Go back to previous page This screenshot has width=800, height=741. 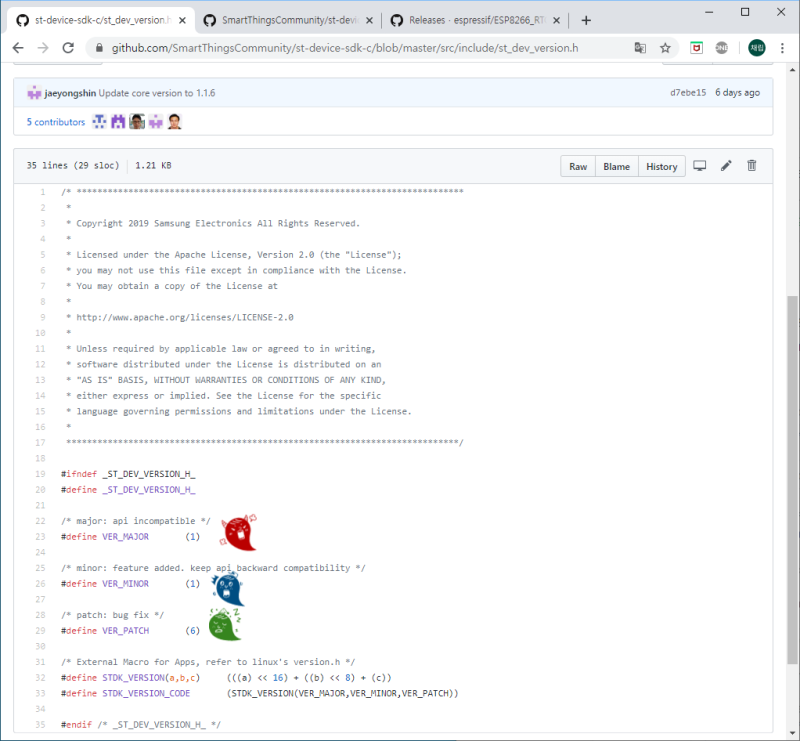coord(18,48)
